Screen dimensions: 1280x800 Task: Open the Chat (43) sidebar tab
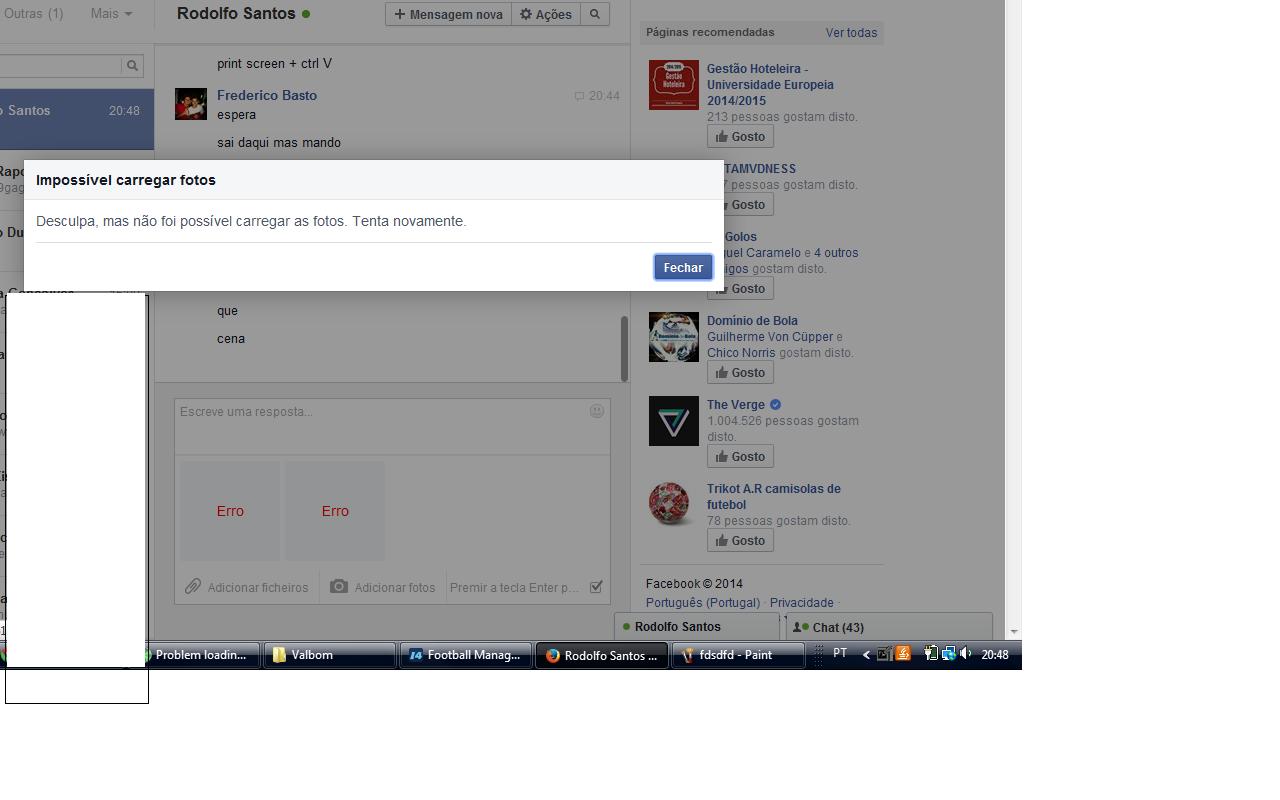click(x=887, y=627)
